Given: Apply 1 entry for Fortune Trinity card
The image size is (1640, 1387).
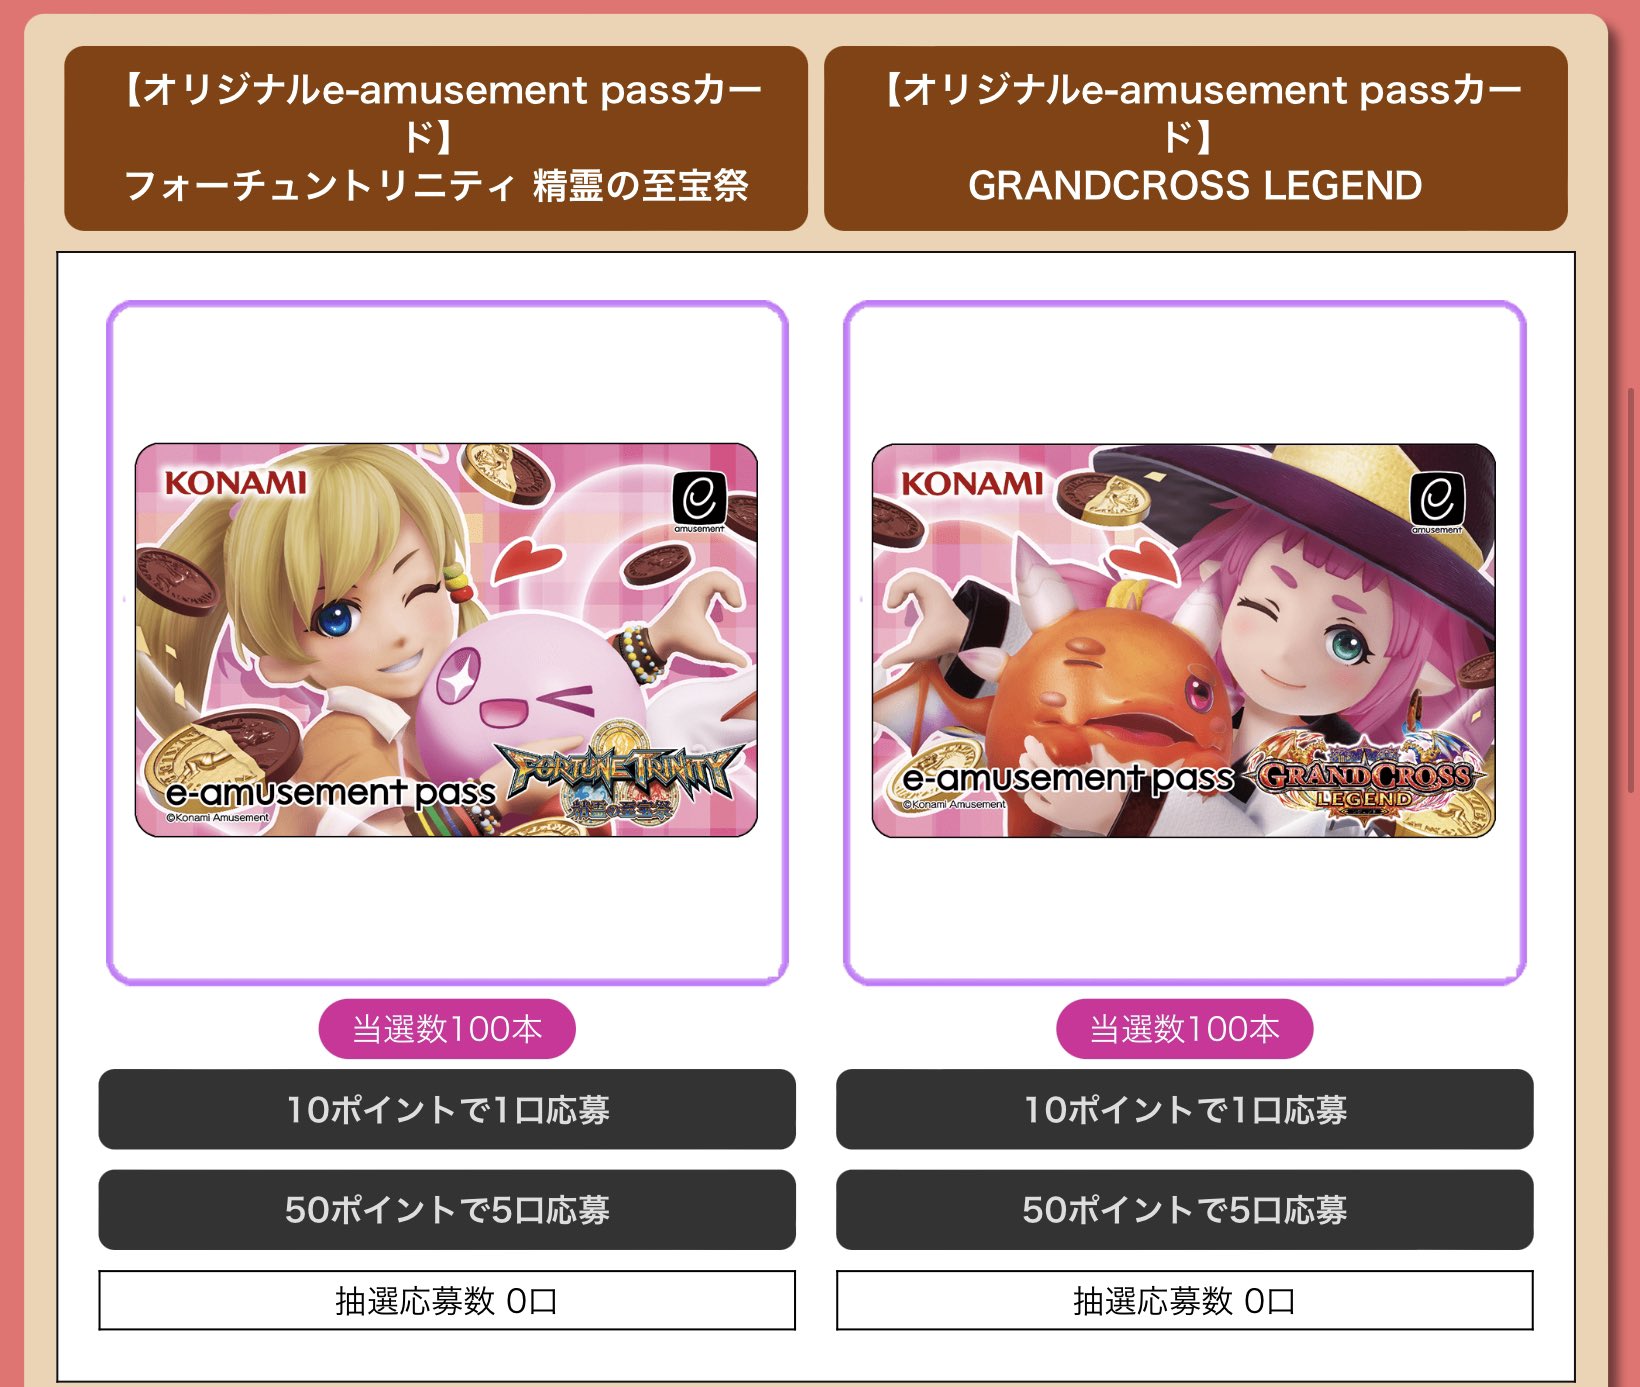Looking at the screenshot, I should pos(447,1109).
